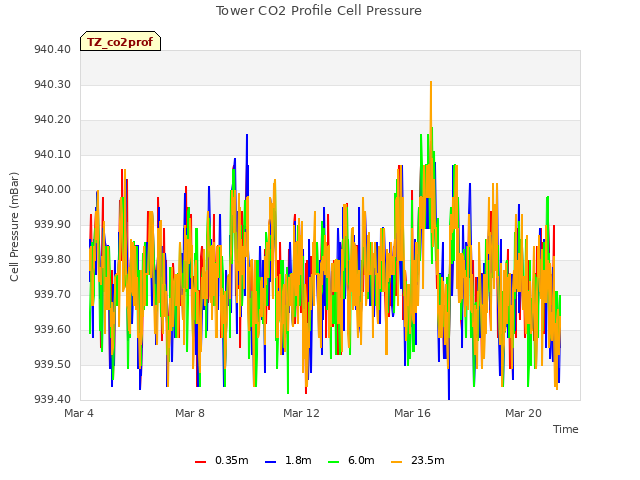
Task: Click the orange peak above 940.30
Action: (431, 83)
